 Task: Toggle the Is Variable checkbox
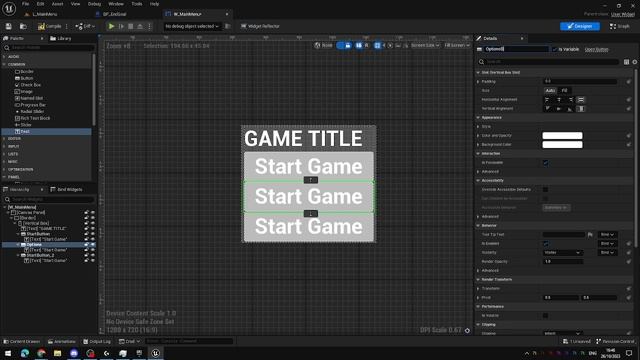pos(554,49)
